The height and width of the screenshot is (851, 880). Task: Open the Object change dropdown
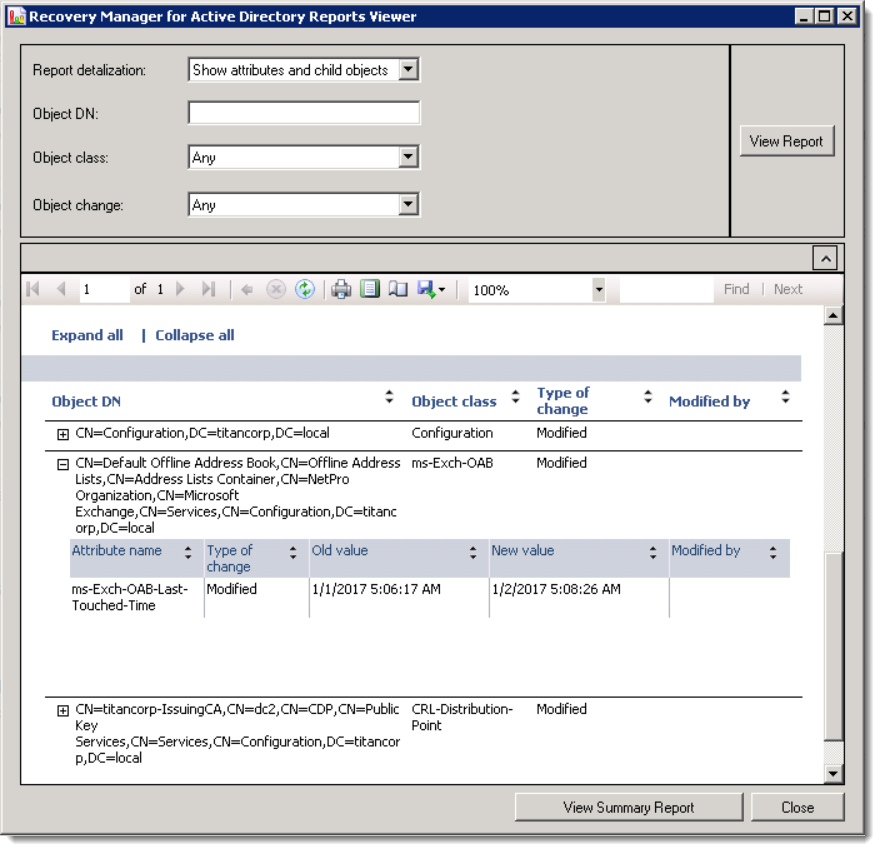click(408, 205)
